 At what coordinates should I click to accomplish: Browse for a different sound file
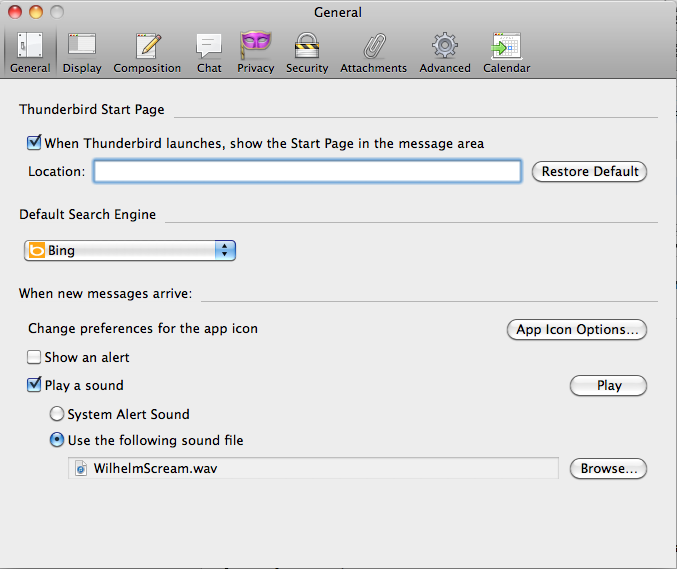(608, 468)
